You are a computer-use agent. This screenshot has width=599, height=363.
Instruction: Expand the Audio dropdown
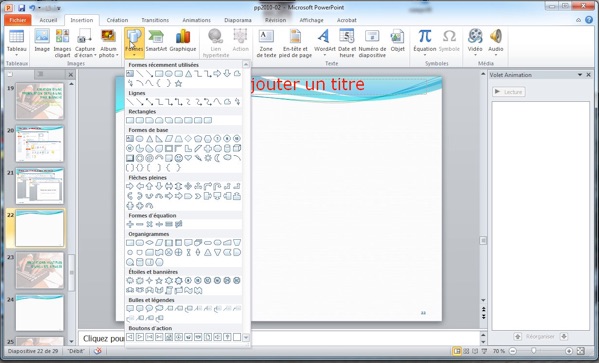pyautogui.click(x=495, y=55)
